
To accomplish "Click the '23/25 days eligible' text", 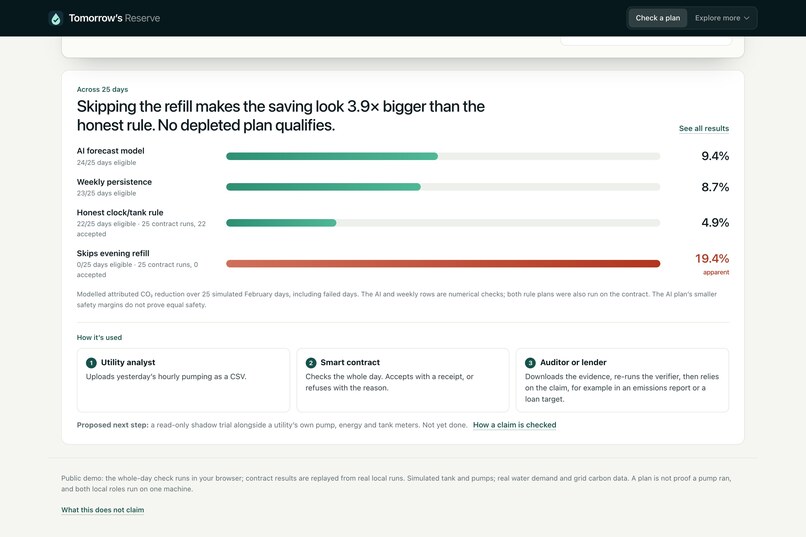I will [106, 193].
